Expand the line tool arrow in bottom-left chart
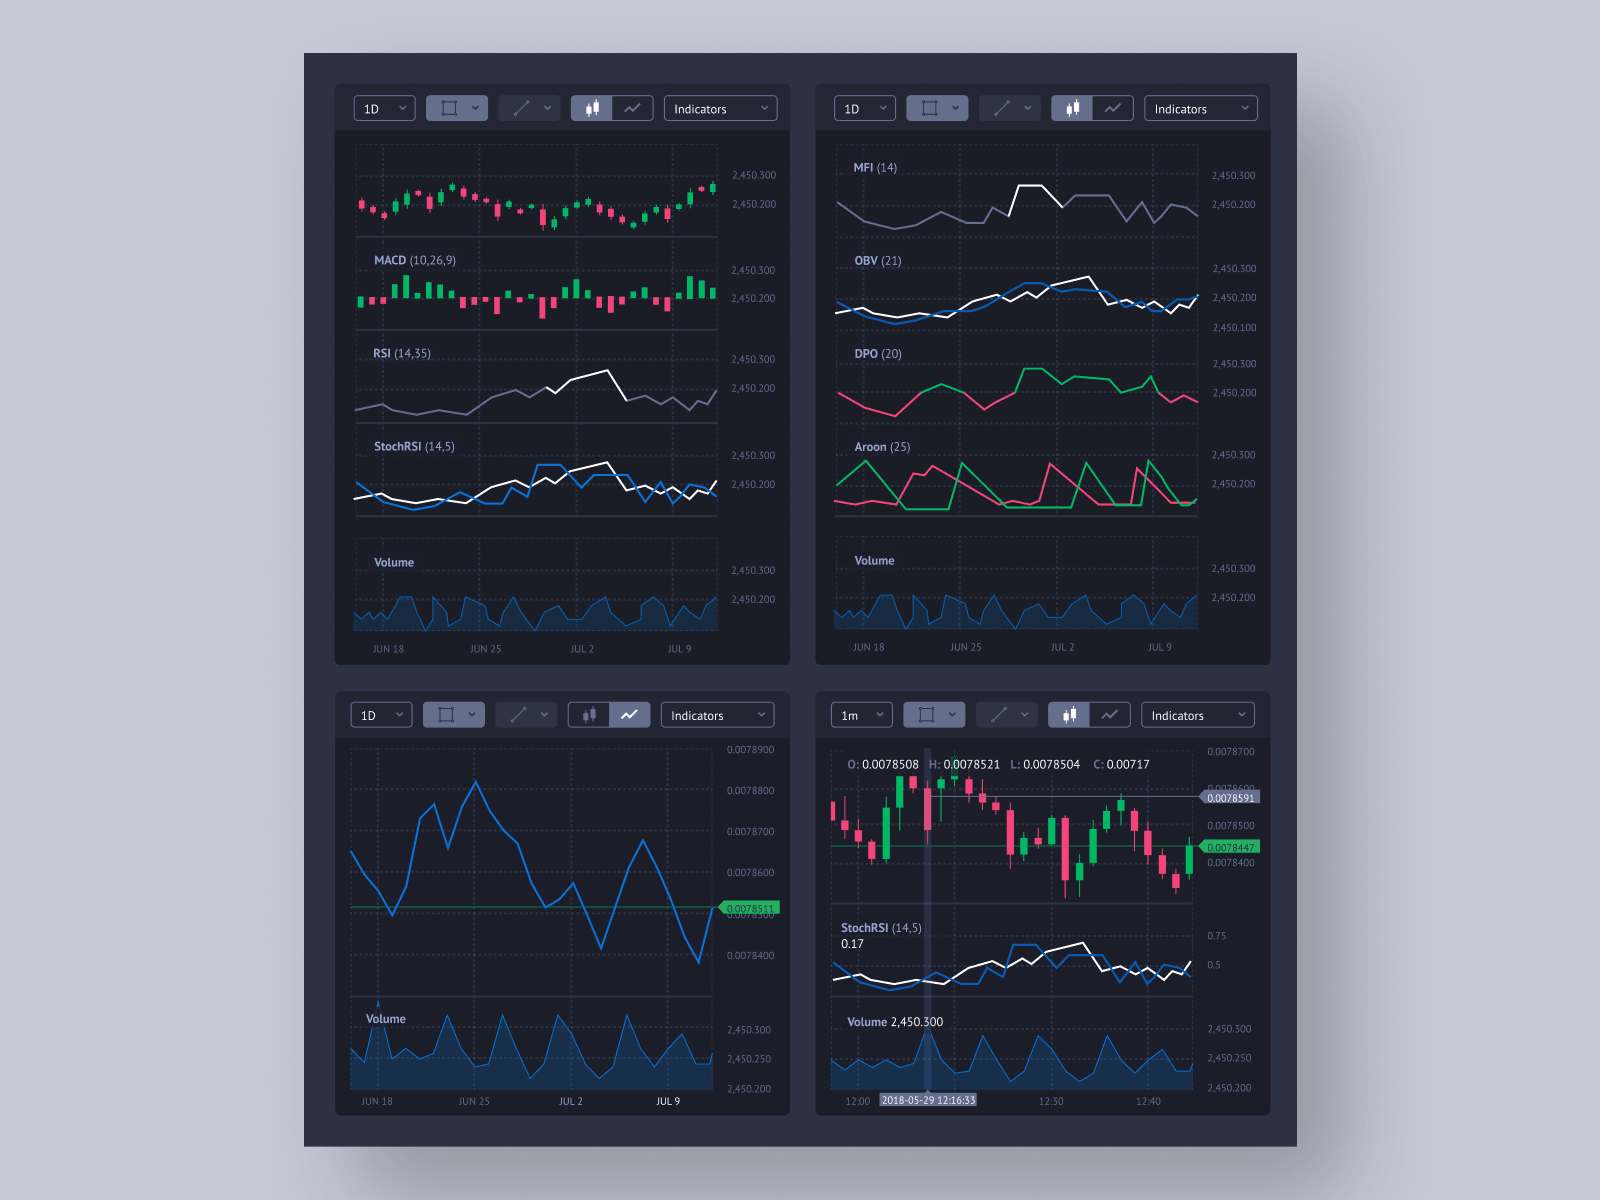This screenshot has height=1200, width=1600. (544, 715)
